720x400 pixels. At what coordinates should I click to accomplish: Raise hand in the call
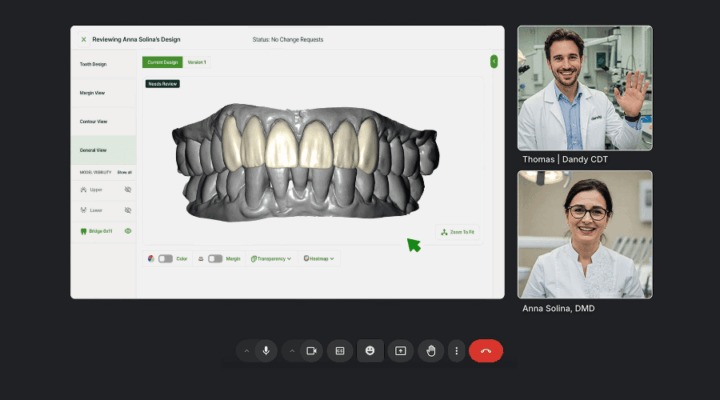[431, 351]
